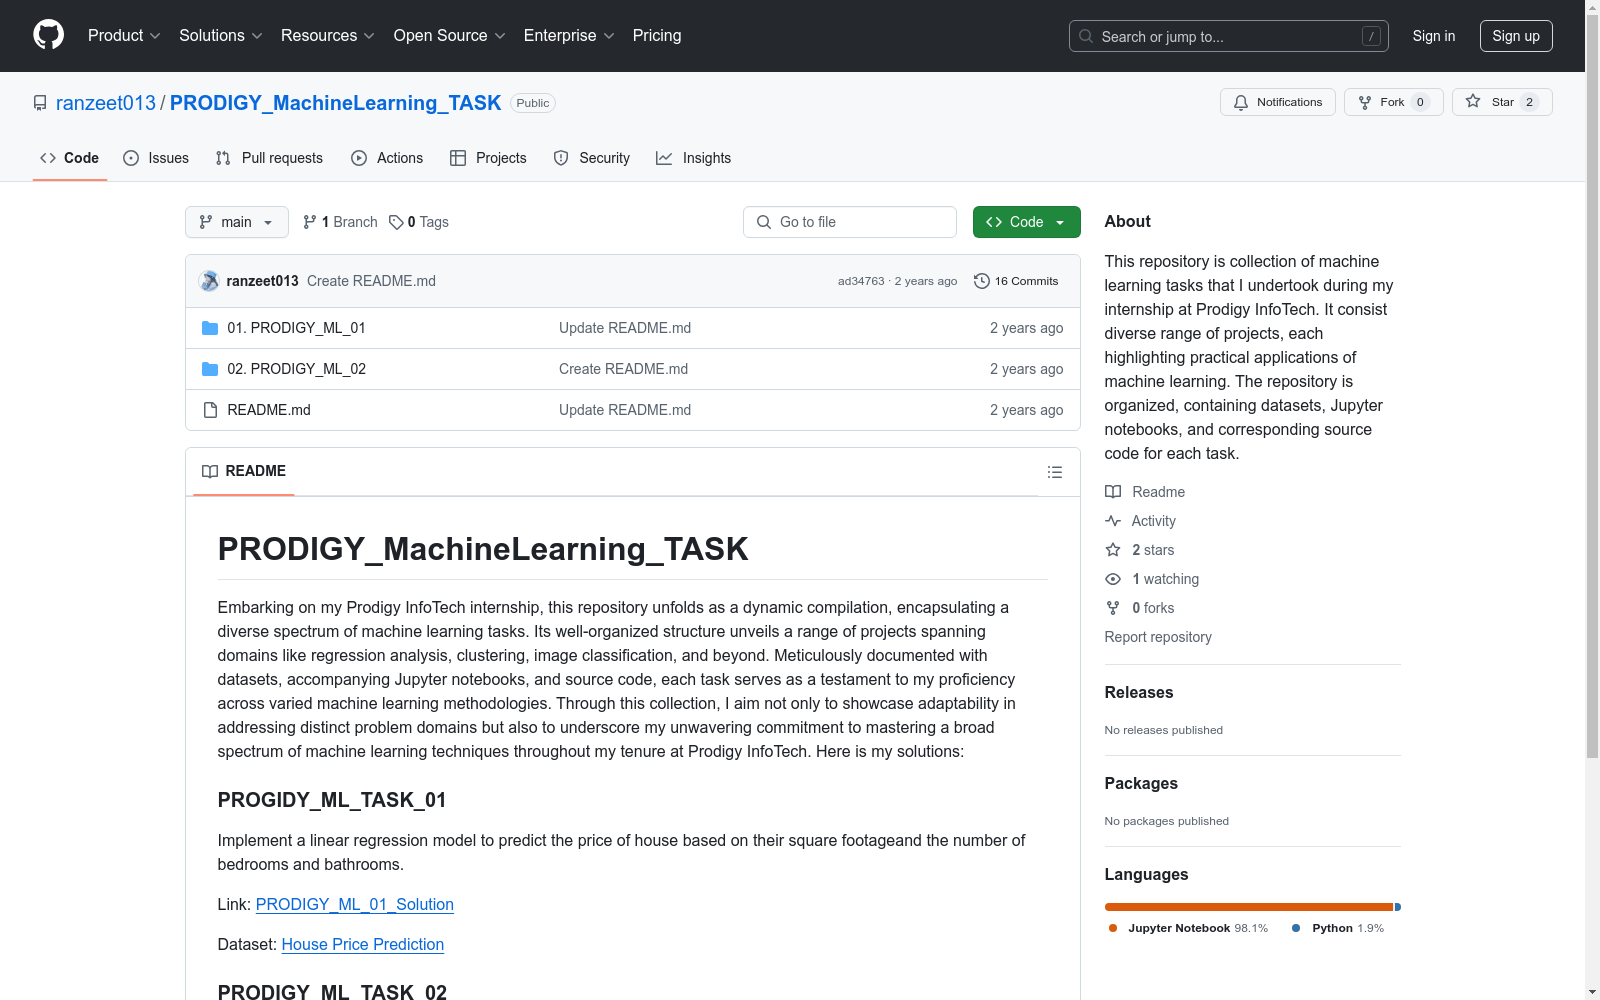
Task: Open the 02. PRODIGY_ML_02 folder
Action: (296, 369)
